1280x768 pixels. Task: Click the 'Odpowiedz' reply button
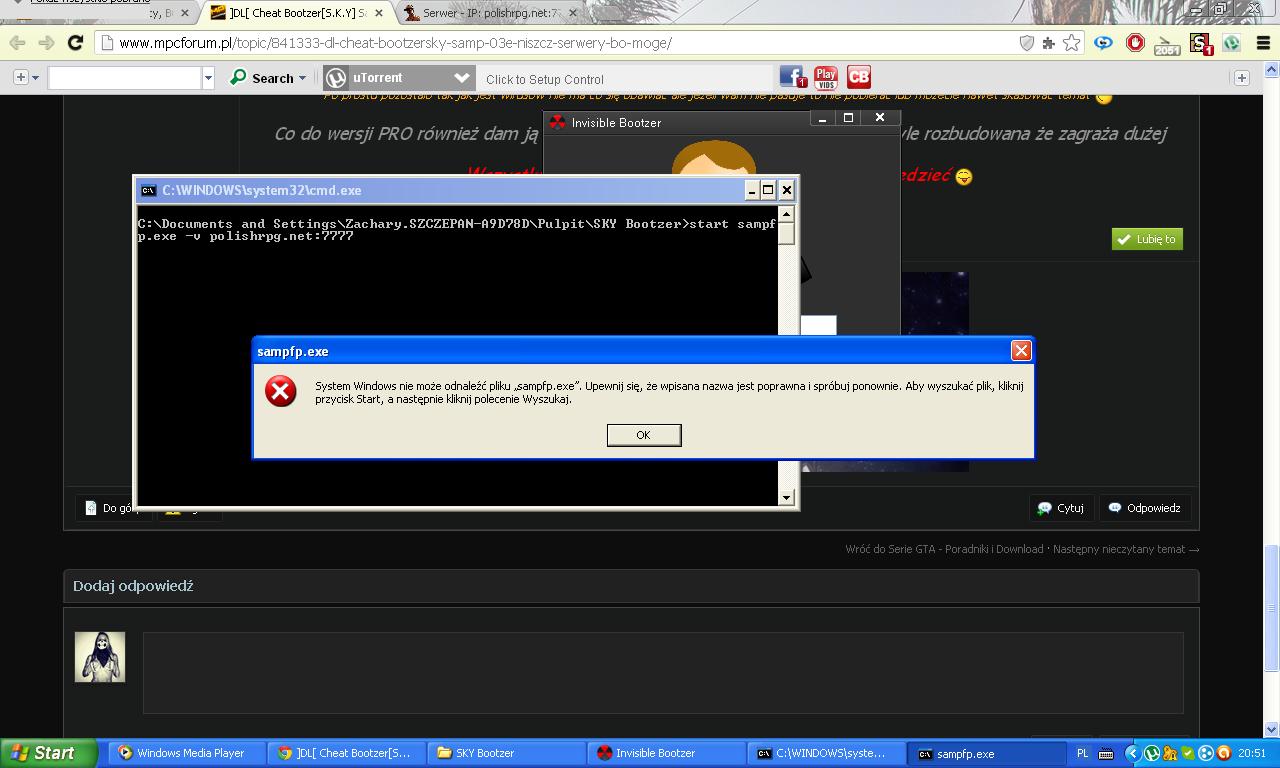tap(1144, 508)
